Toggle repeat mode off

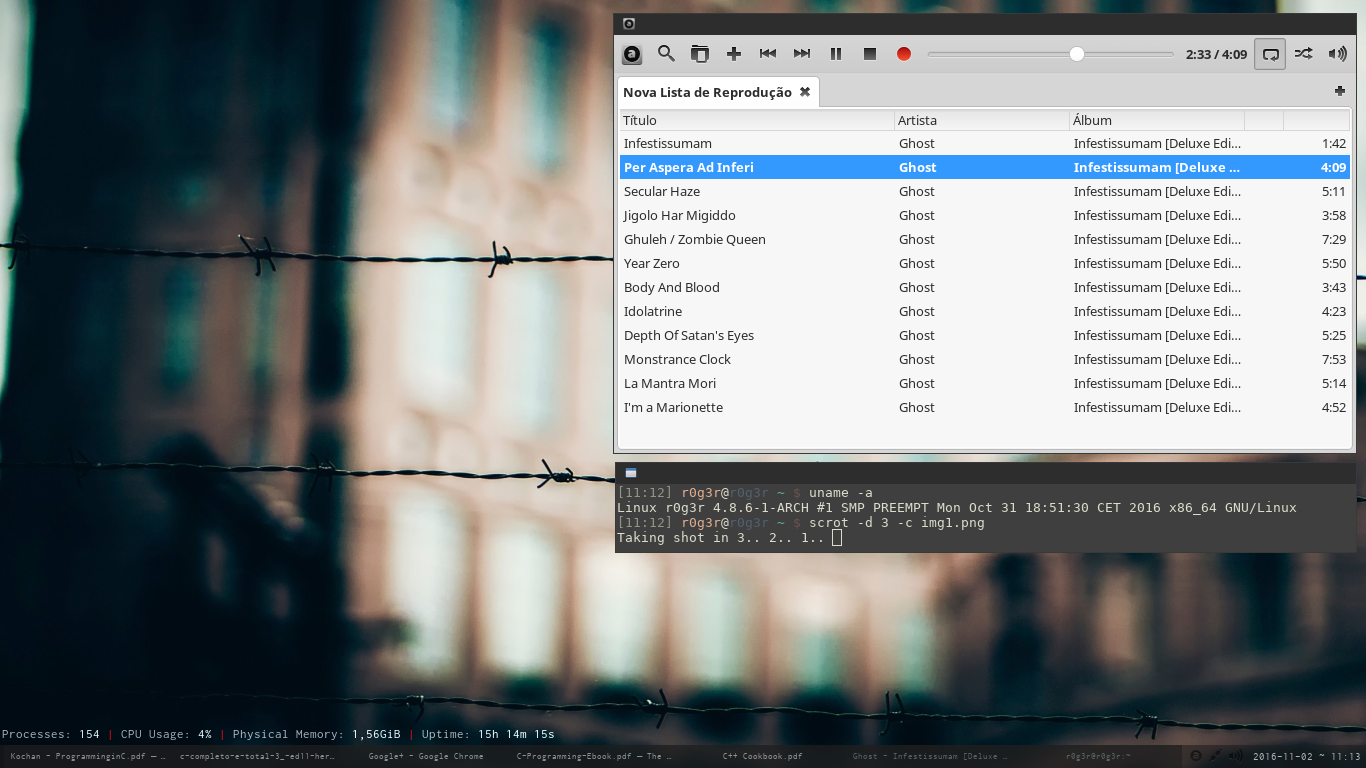pyautogui.click(x=1270, y=54)
